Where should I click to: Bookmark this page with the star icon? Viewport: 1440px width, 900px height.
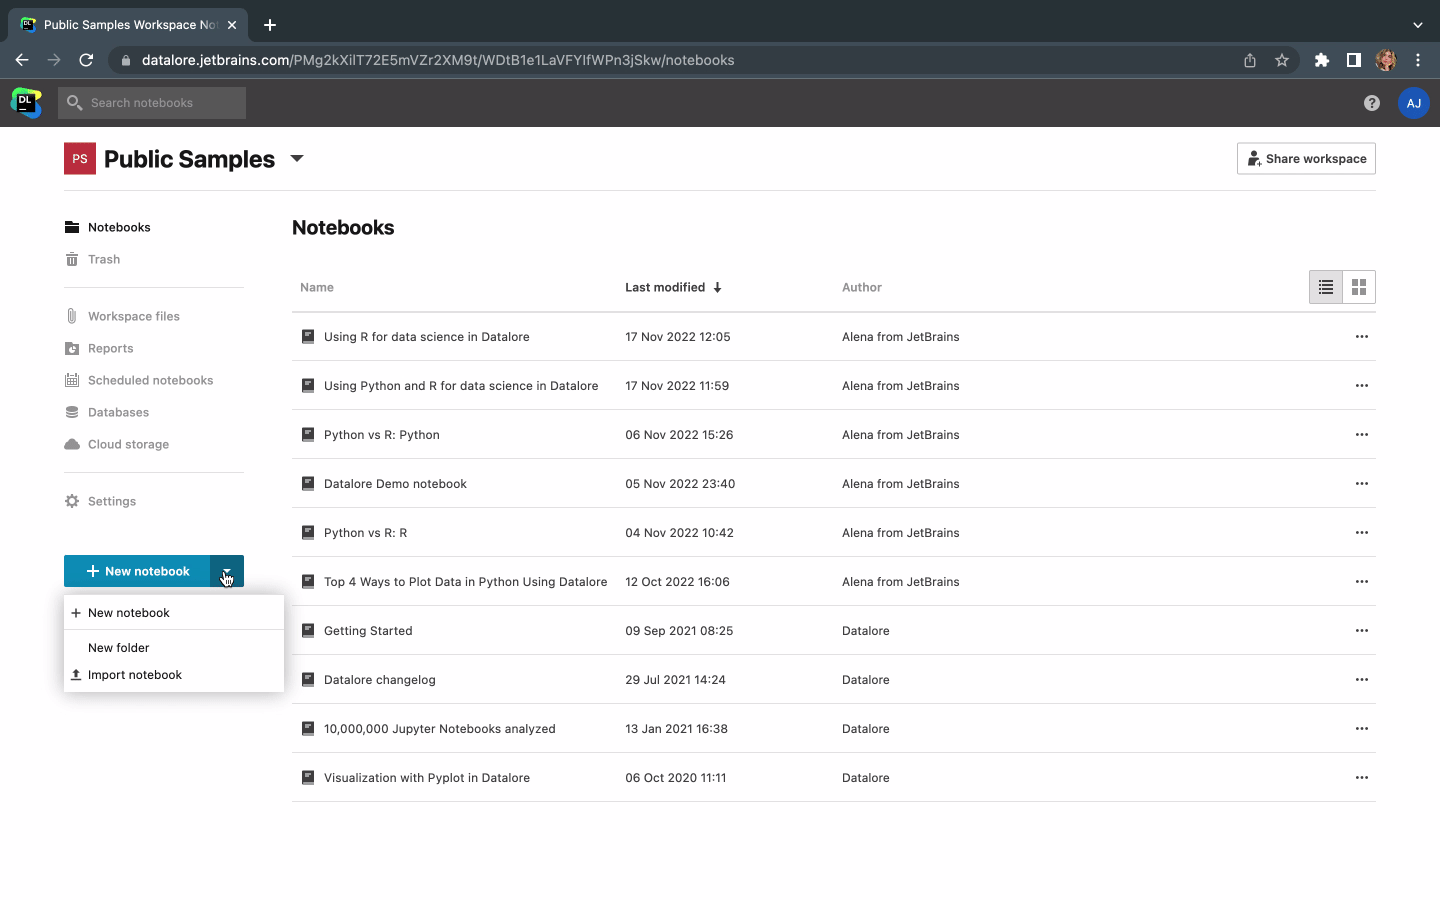1281,60
